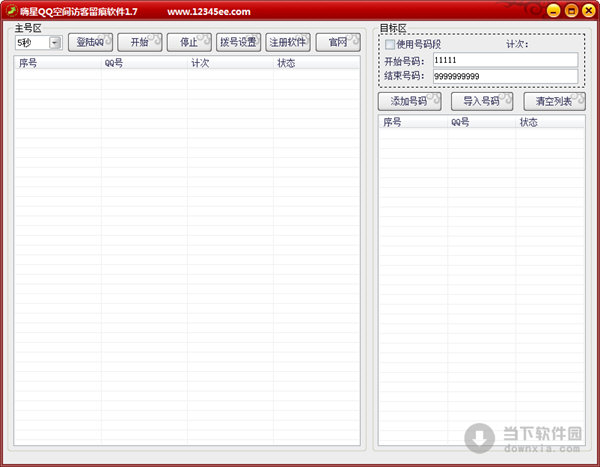Minimize the window using title bar button

555,11
